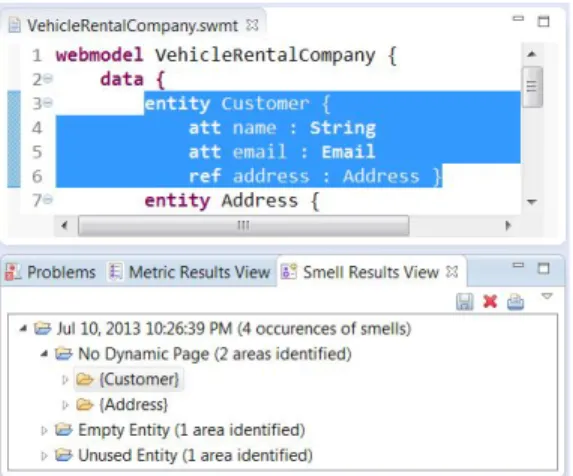Screen dimensions: 573x476
Task: Select the {Address} smell result item
Action: (133, 405)
